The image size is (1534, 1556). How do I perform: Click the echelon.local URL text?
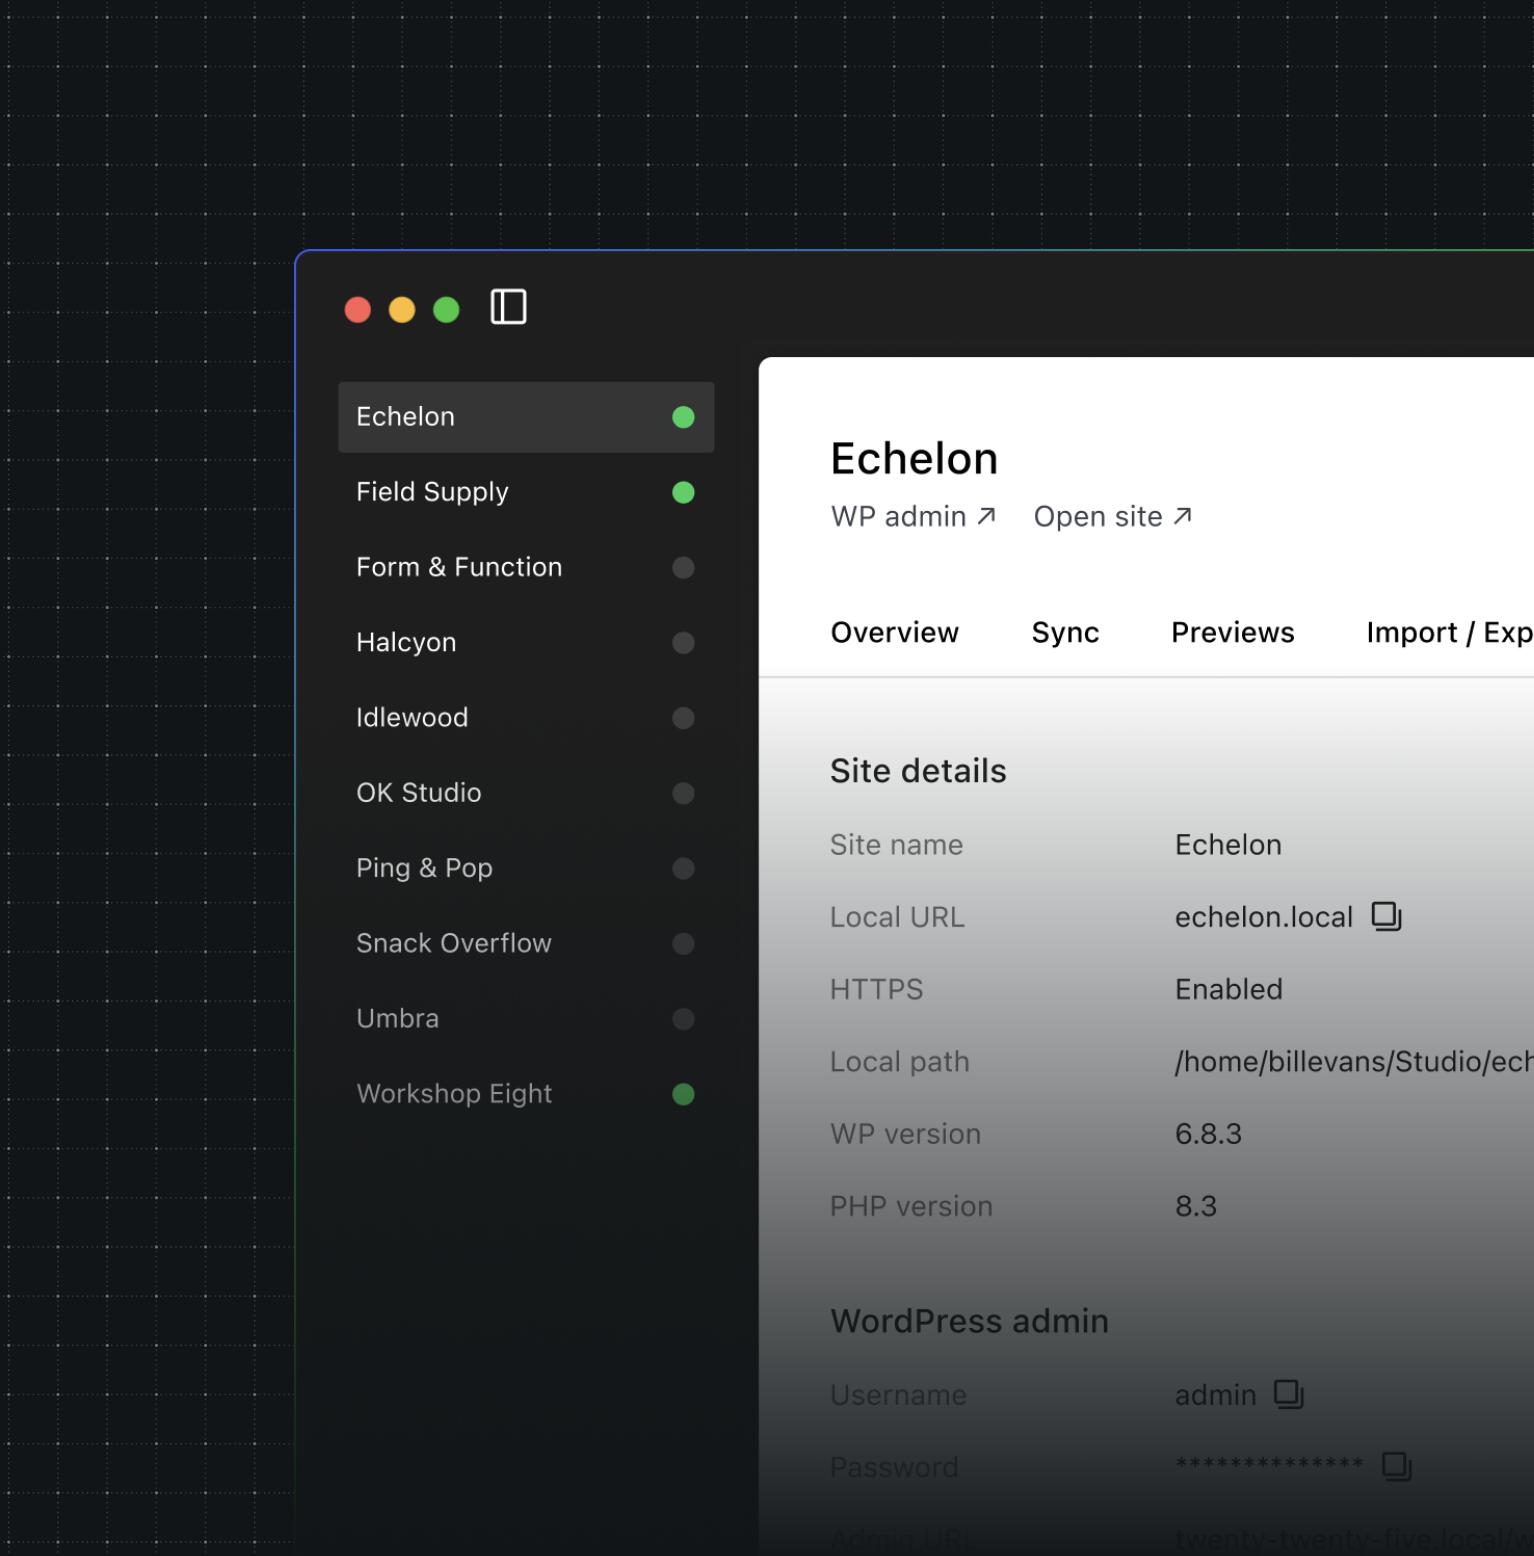(x=1263, y=916)
